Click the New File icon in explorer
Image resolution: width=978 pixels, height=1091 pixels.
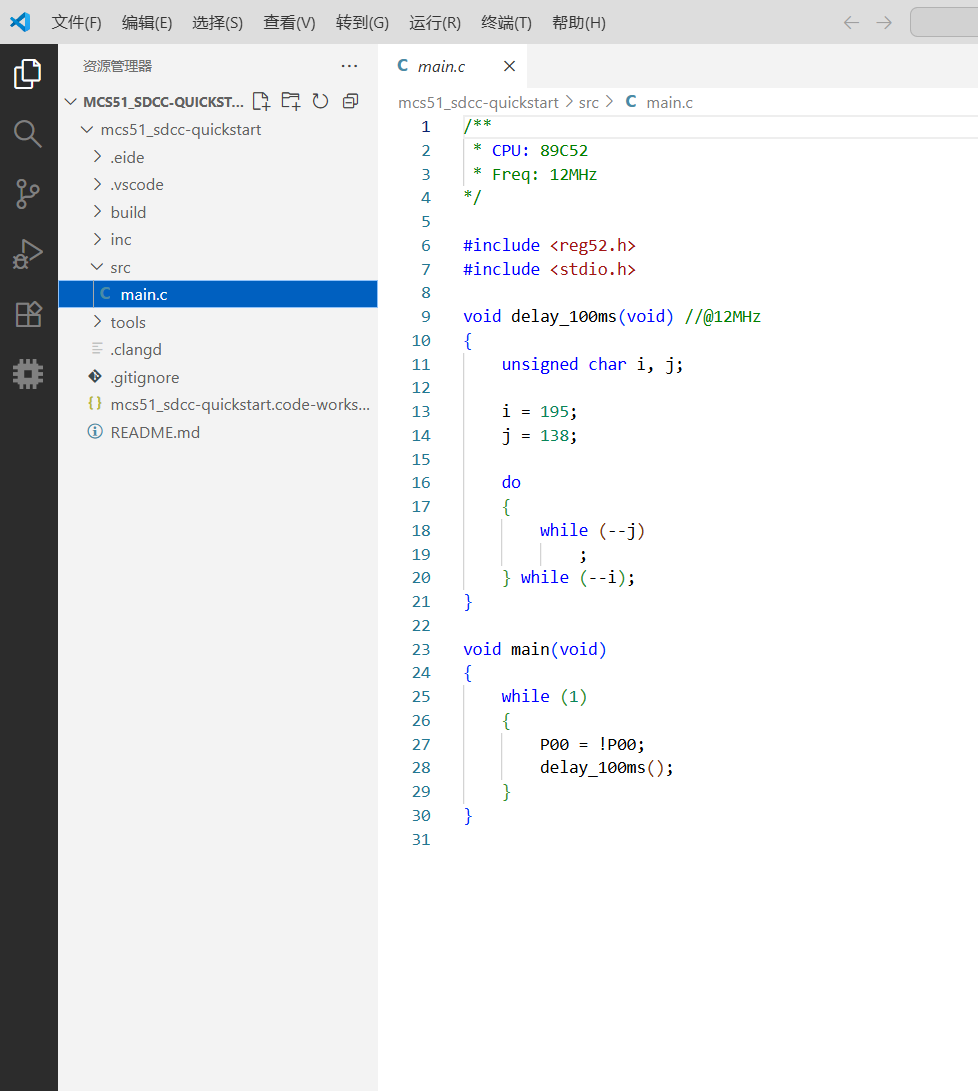(261, 101)
